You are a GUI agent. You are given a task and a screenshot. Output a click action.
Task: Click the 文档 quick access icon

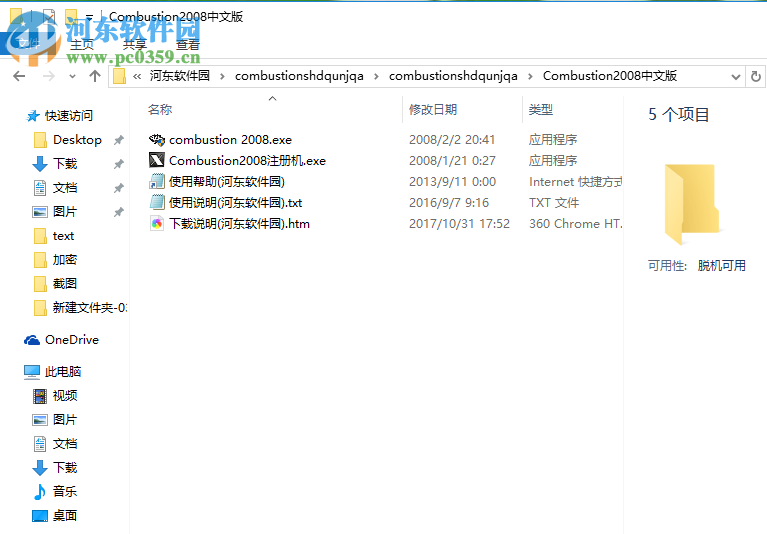pyautogui.click(x=40, y=188)
